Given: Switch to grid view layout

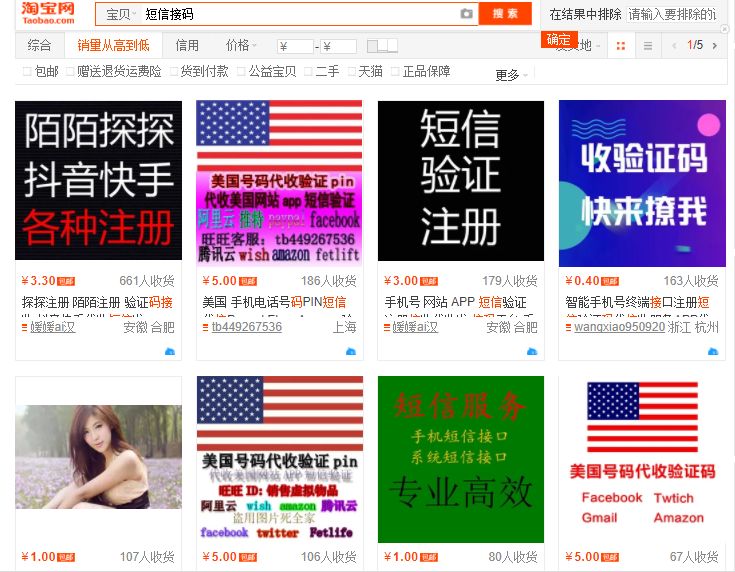Looking at the screenshot, I should tap(621, 45).
